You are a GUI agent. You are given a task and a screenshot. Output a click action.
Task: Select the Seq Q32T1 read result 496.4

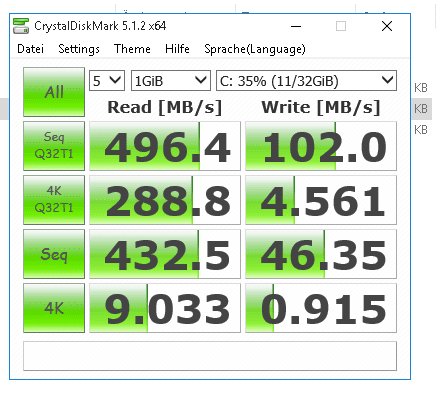(x=165, y=146)
